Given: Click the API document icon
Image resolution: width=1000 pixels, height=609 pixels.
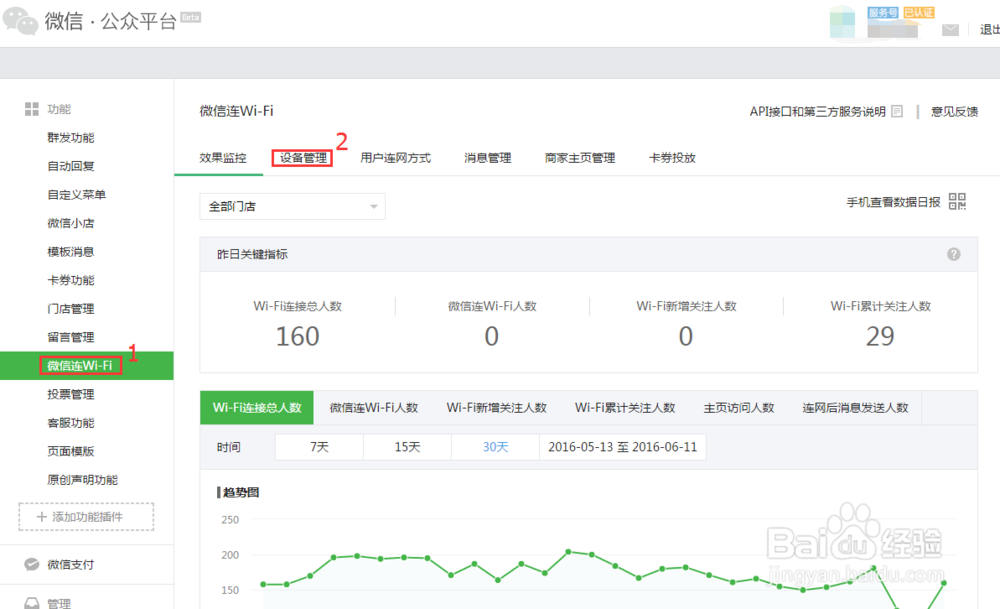Looking at the screenshot, I should coord(897,112).
